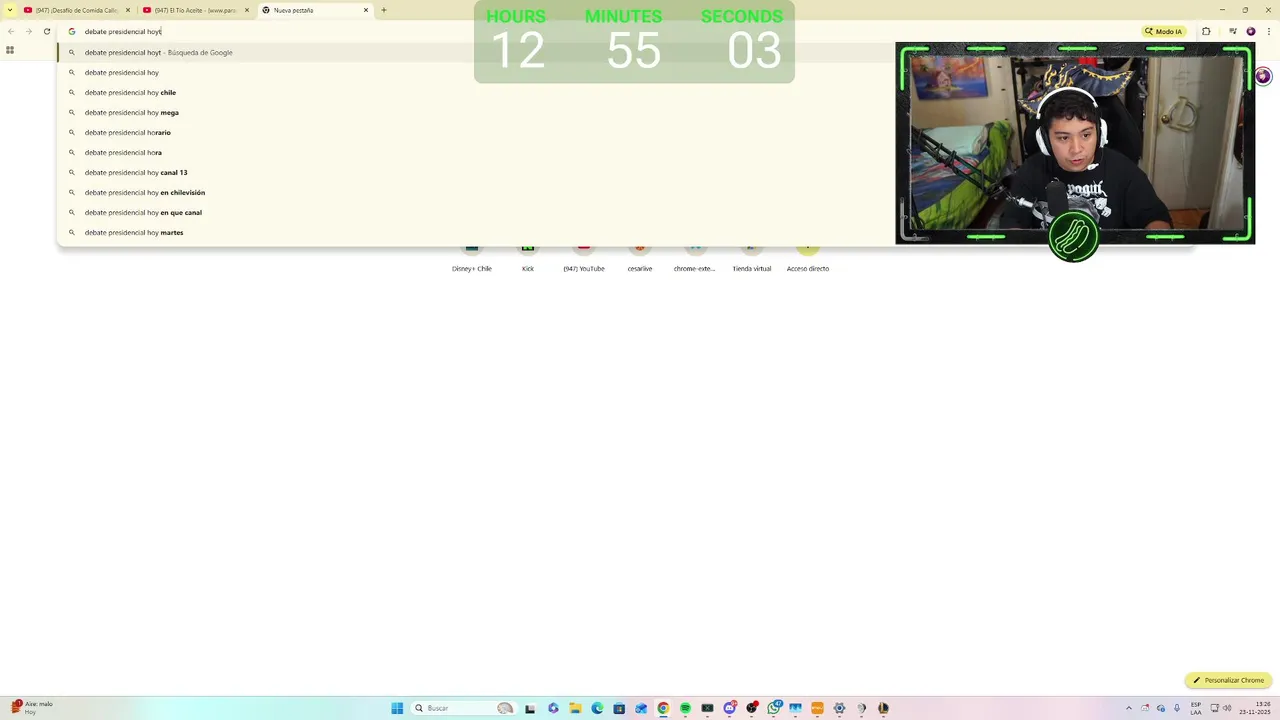
Task: Expand the tab search dropdown arrow
Action: (x=10, y=10)
